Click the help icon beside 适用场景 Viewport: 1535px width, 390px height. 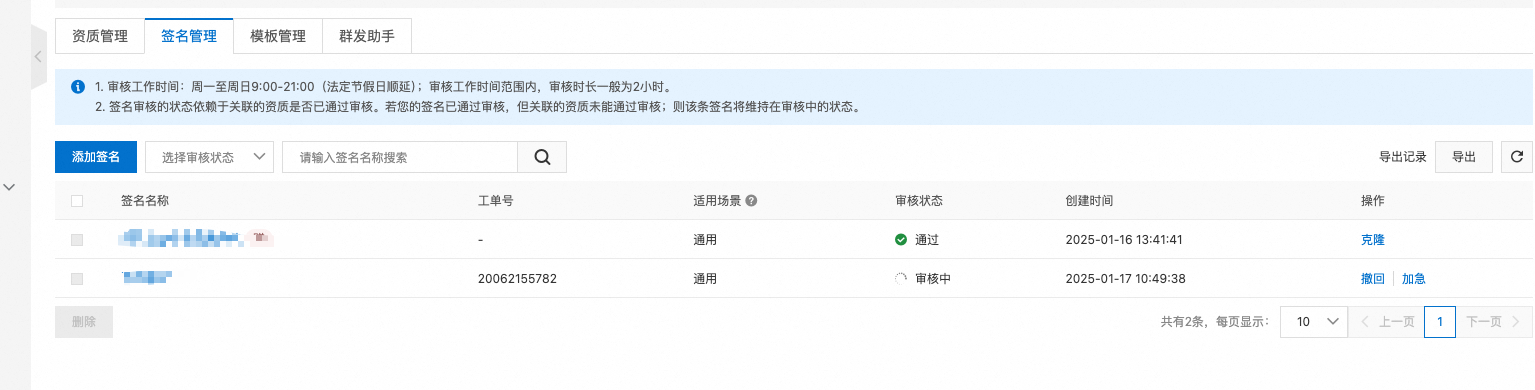pos(751,200)
